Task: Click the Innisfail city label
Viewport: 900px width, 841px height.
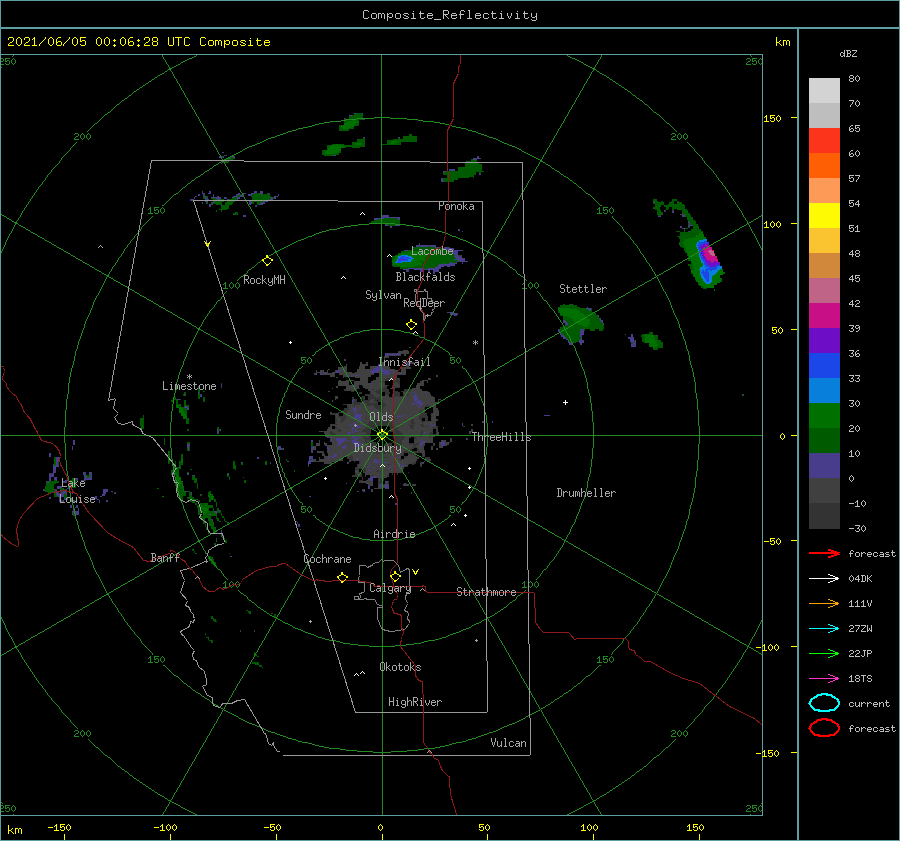Action: point(404,362)
